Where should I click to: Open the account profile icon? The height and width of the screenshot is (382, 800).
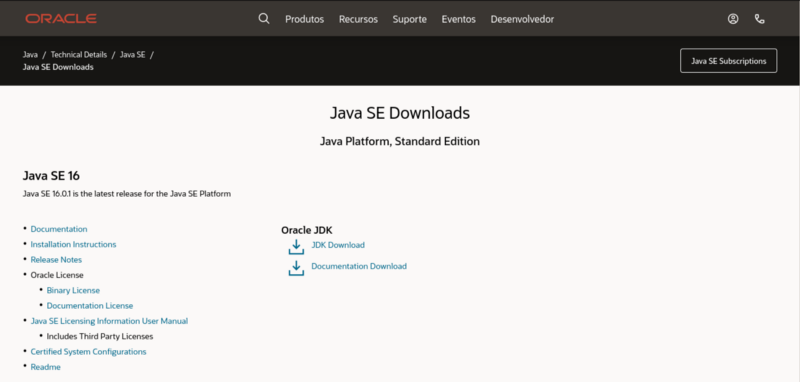[733, 19]
